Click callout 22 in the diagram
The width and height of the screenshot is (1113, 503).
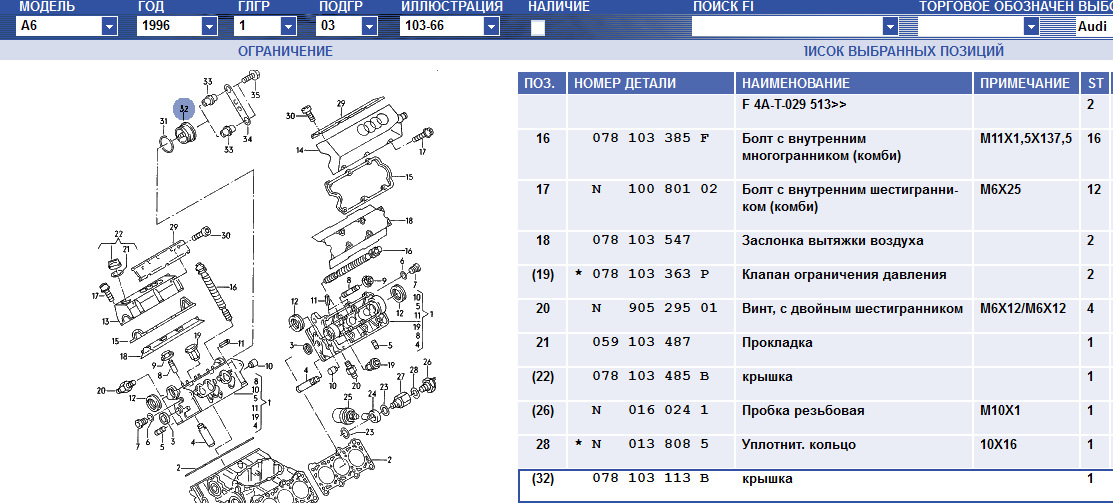(118, 233)
